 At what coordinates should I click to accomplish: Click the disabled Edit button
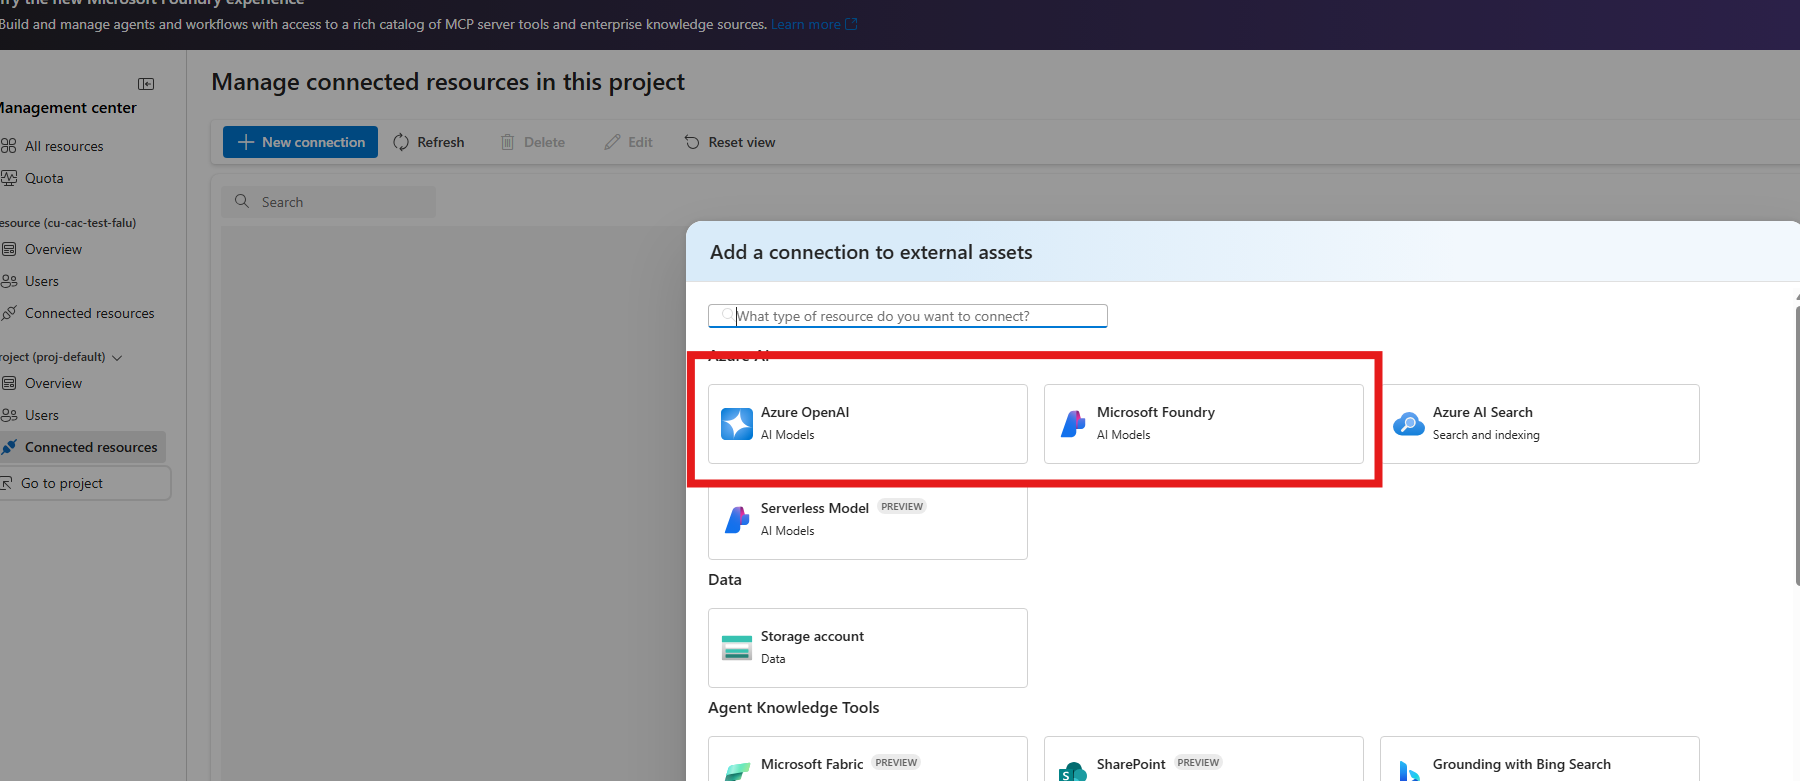click(628, 142)
